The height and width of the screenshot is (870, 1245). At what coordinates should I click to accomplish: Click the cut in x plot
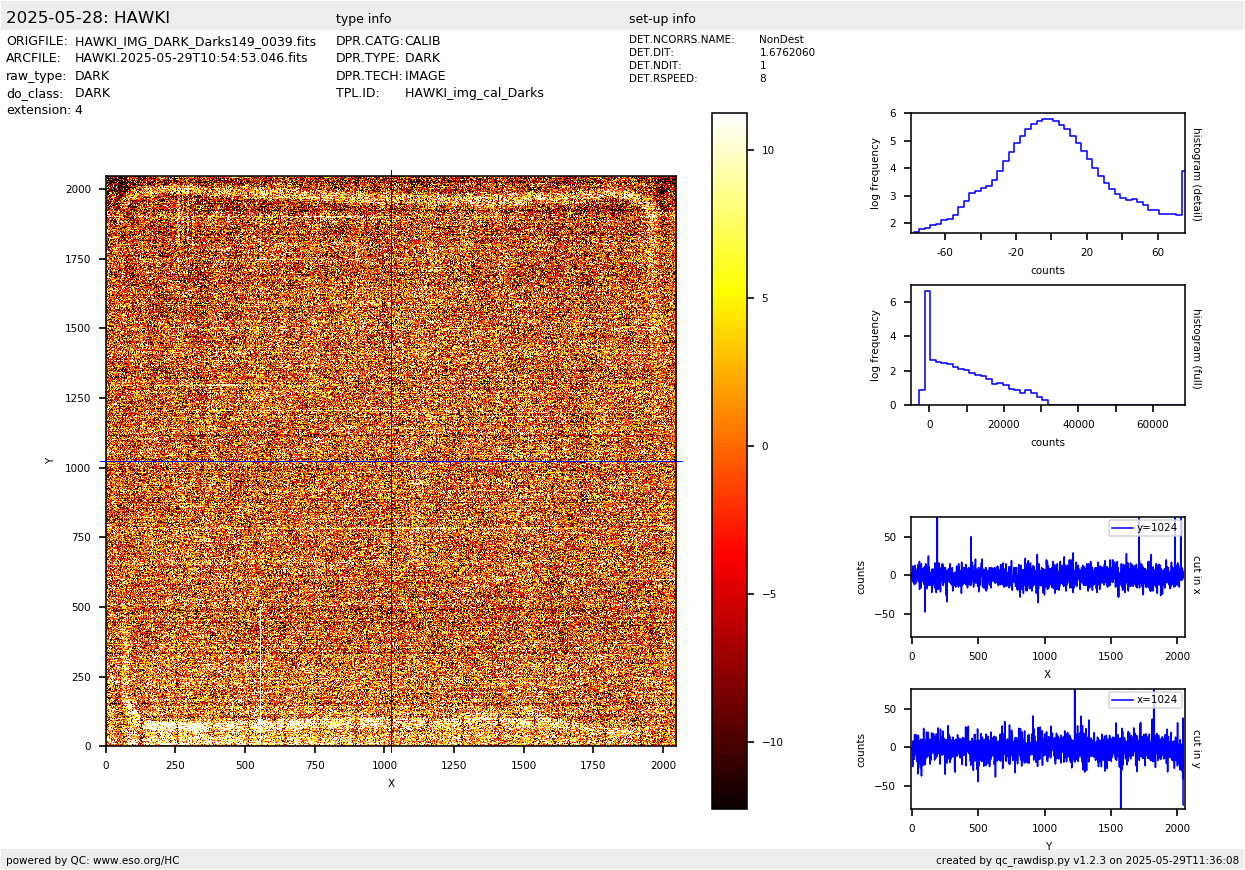(x=1047, y=577)
